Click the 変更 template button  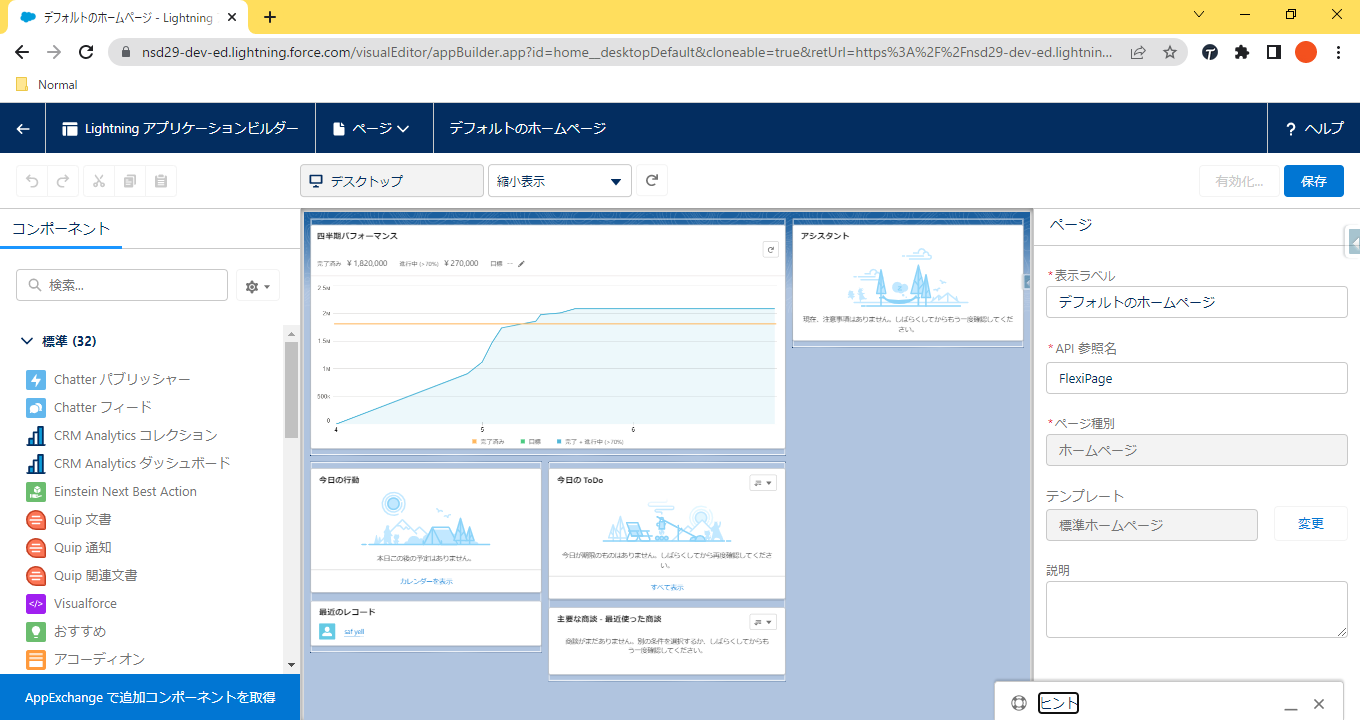tap(1311, 524)
